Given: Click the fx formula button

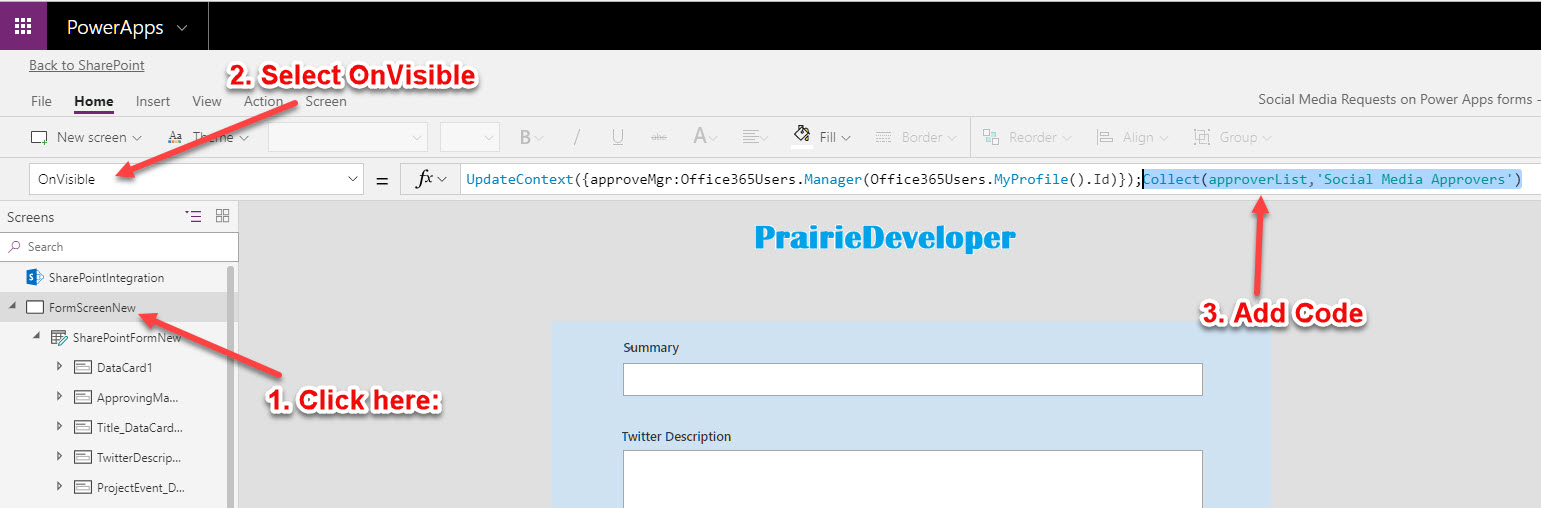Looking at the screenshot, I should click(x=431, y=179).
